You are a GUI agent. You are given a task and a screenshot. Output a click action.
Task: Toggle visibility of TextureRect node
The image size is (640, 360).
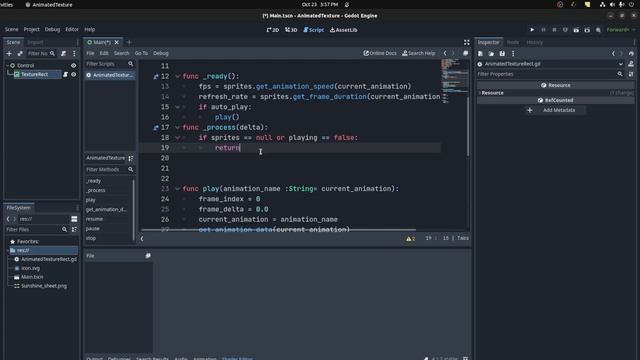[x=74, y=74]
